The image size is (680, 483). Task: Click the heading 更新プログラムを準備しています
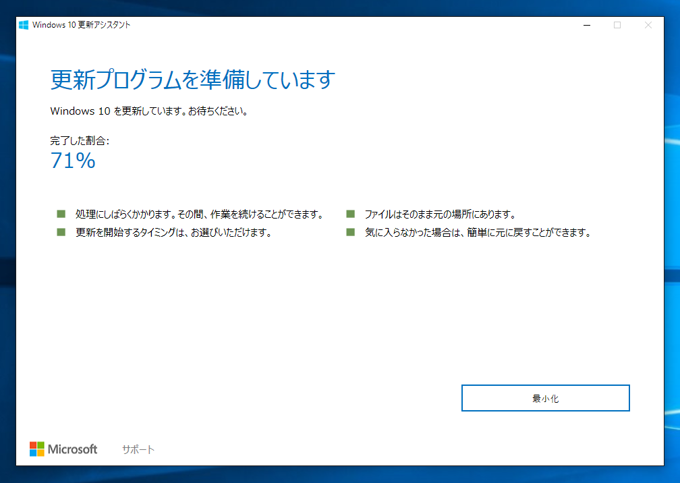pyautogui.click(x=193, y=80)
